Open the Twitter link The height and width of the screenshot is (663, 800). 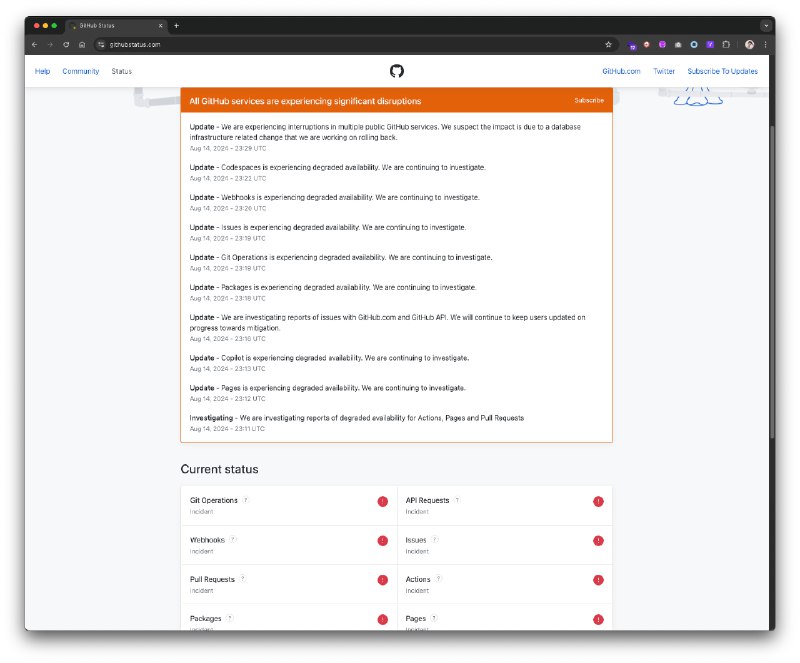click(x=664, y=71)
